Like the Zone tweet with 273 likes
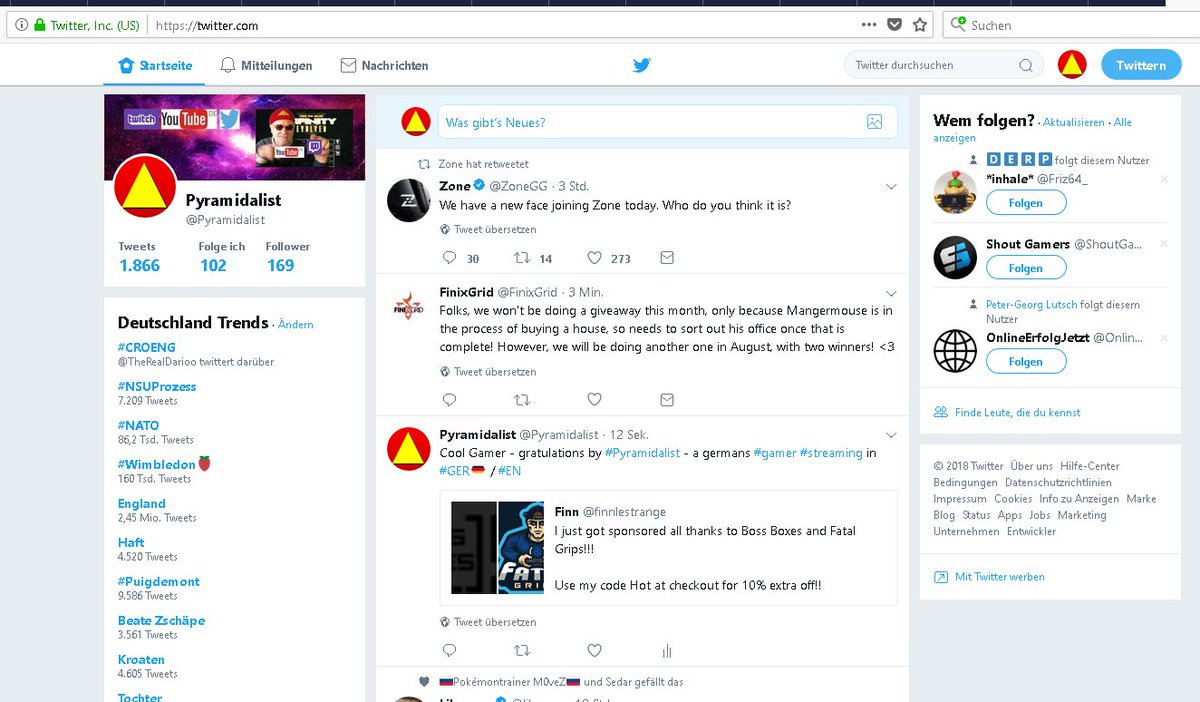The image size is (1200, 702). [x=594, y=258]
